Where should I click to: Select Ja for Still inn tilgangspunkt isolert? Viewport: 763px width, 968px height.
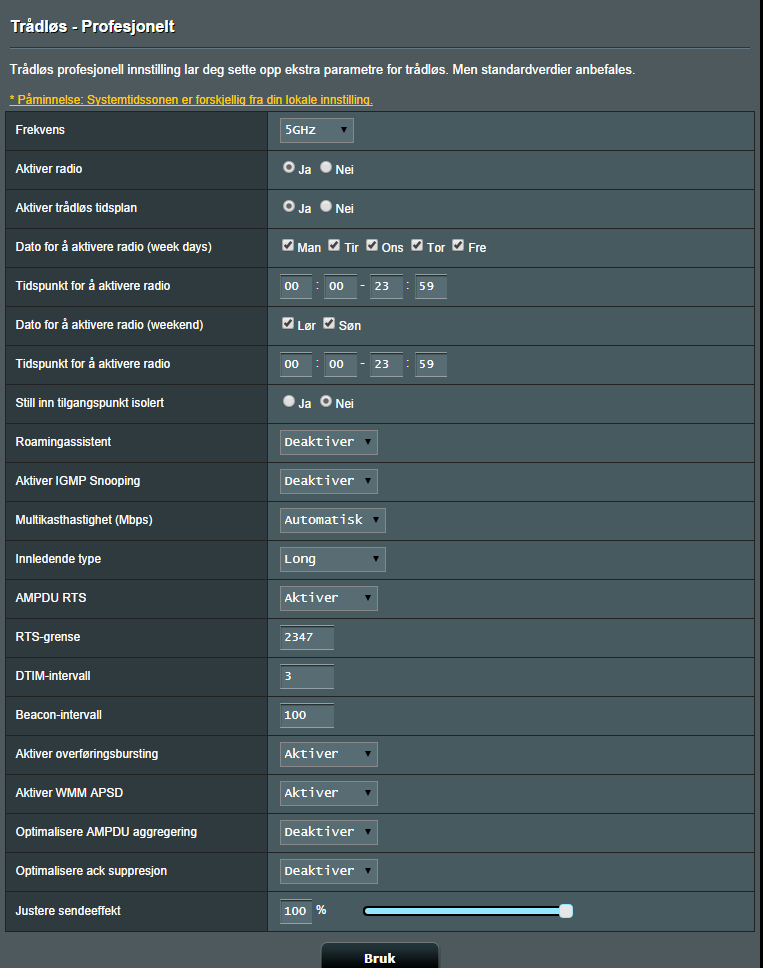(x=289, y=401)
